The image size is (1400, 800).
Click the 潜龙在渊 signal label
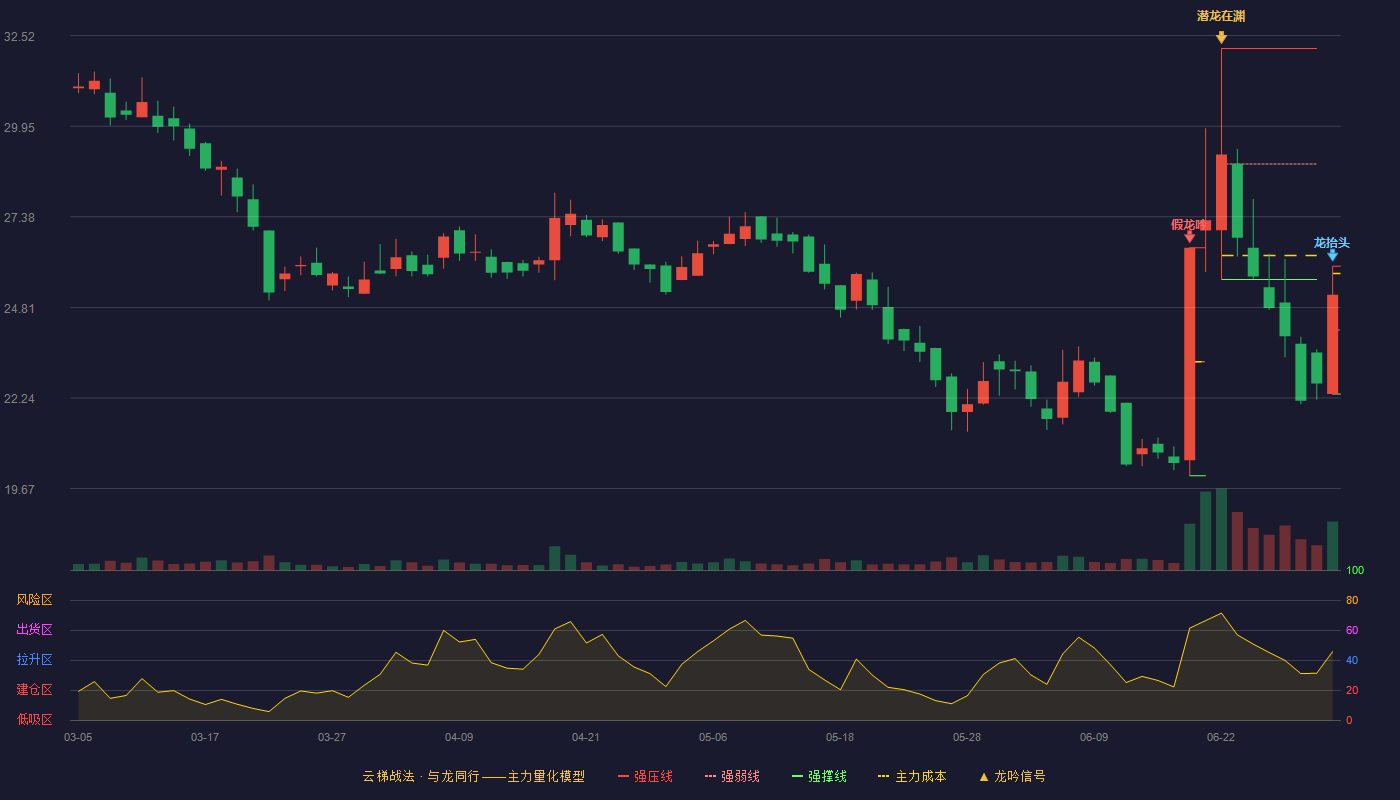click(1221, 16)
